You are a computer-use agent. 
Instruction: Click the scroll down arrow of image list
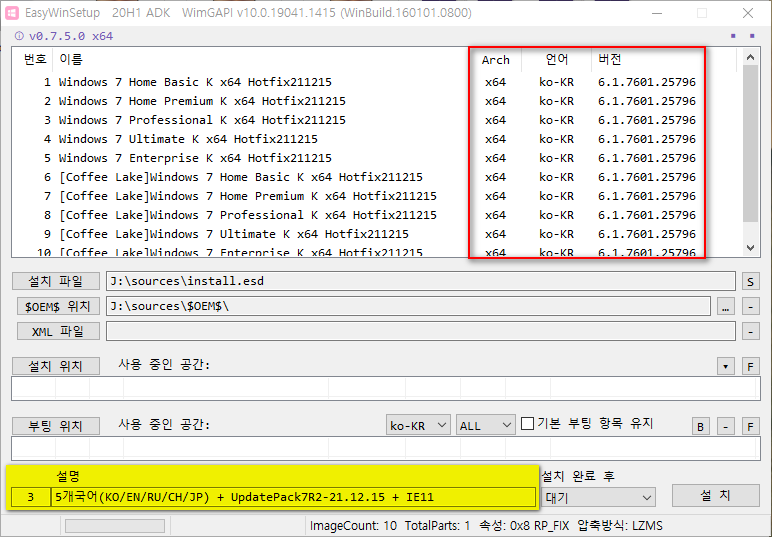pos(750,248)
